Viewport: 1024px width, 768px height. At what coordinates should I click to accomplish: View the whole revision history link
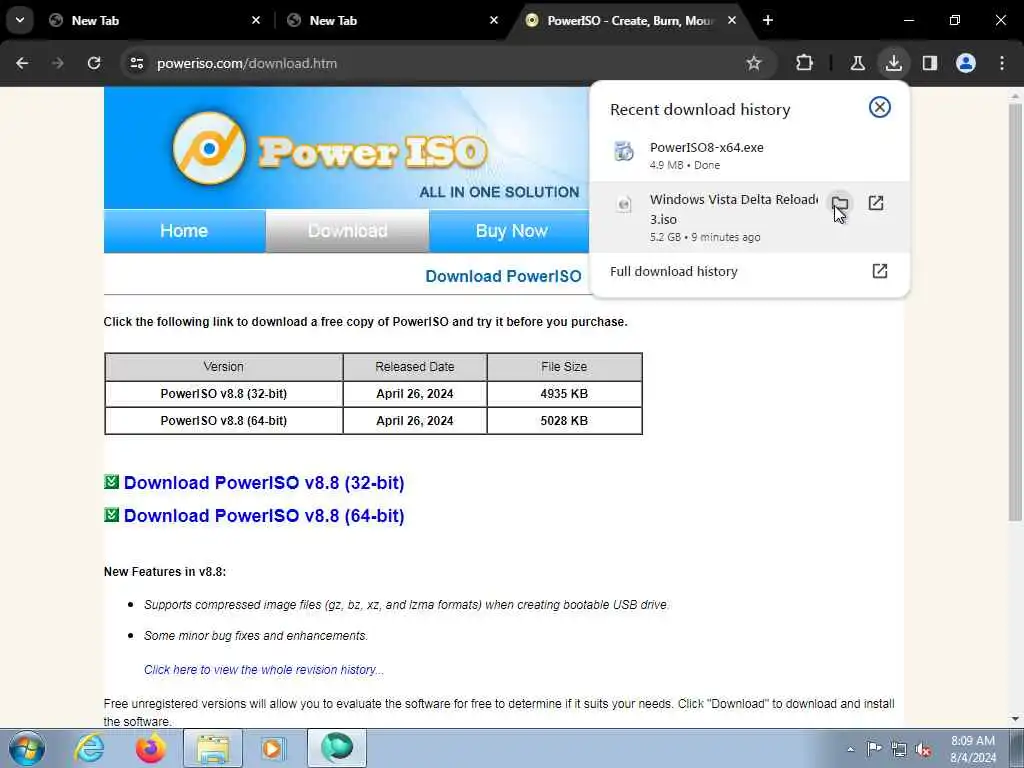pyautogui.click(x=264, y=670)
